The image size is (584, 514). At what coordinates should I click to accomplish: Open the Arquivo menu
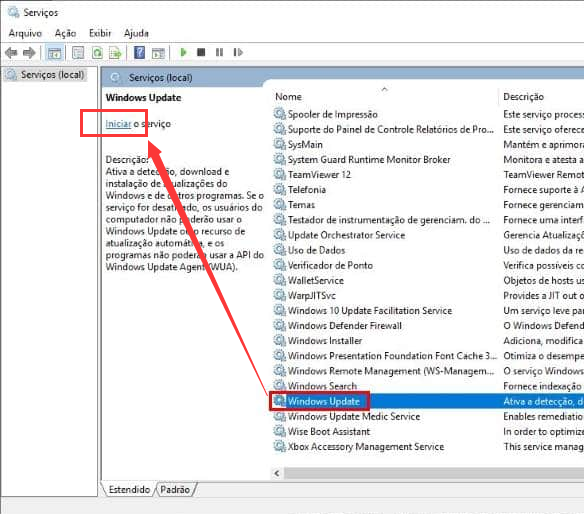[25, 33]
